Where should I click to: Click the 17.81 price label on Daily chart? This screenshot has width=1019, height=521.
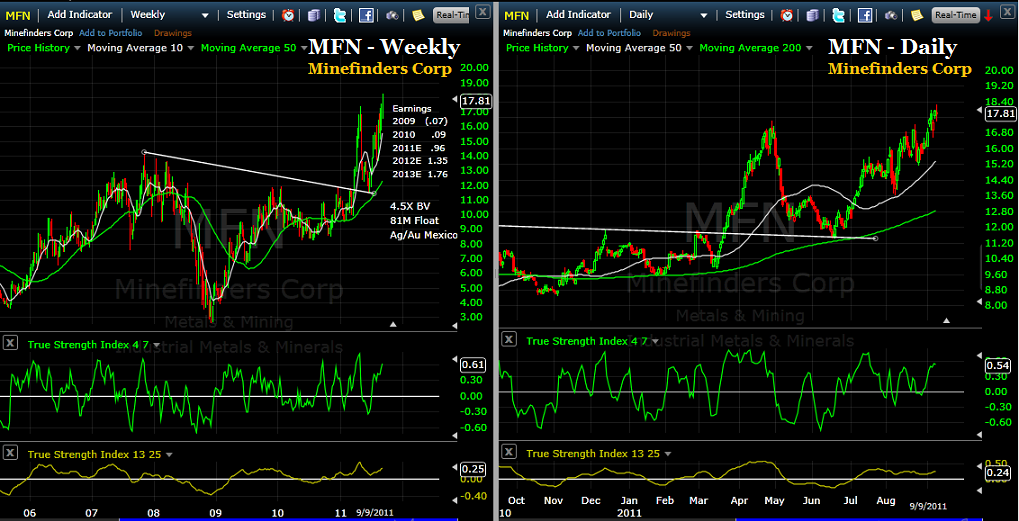coord(1000,114)
